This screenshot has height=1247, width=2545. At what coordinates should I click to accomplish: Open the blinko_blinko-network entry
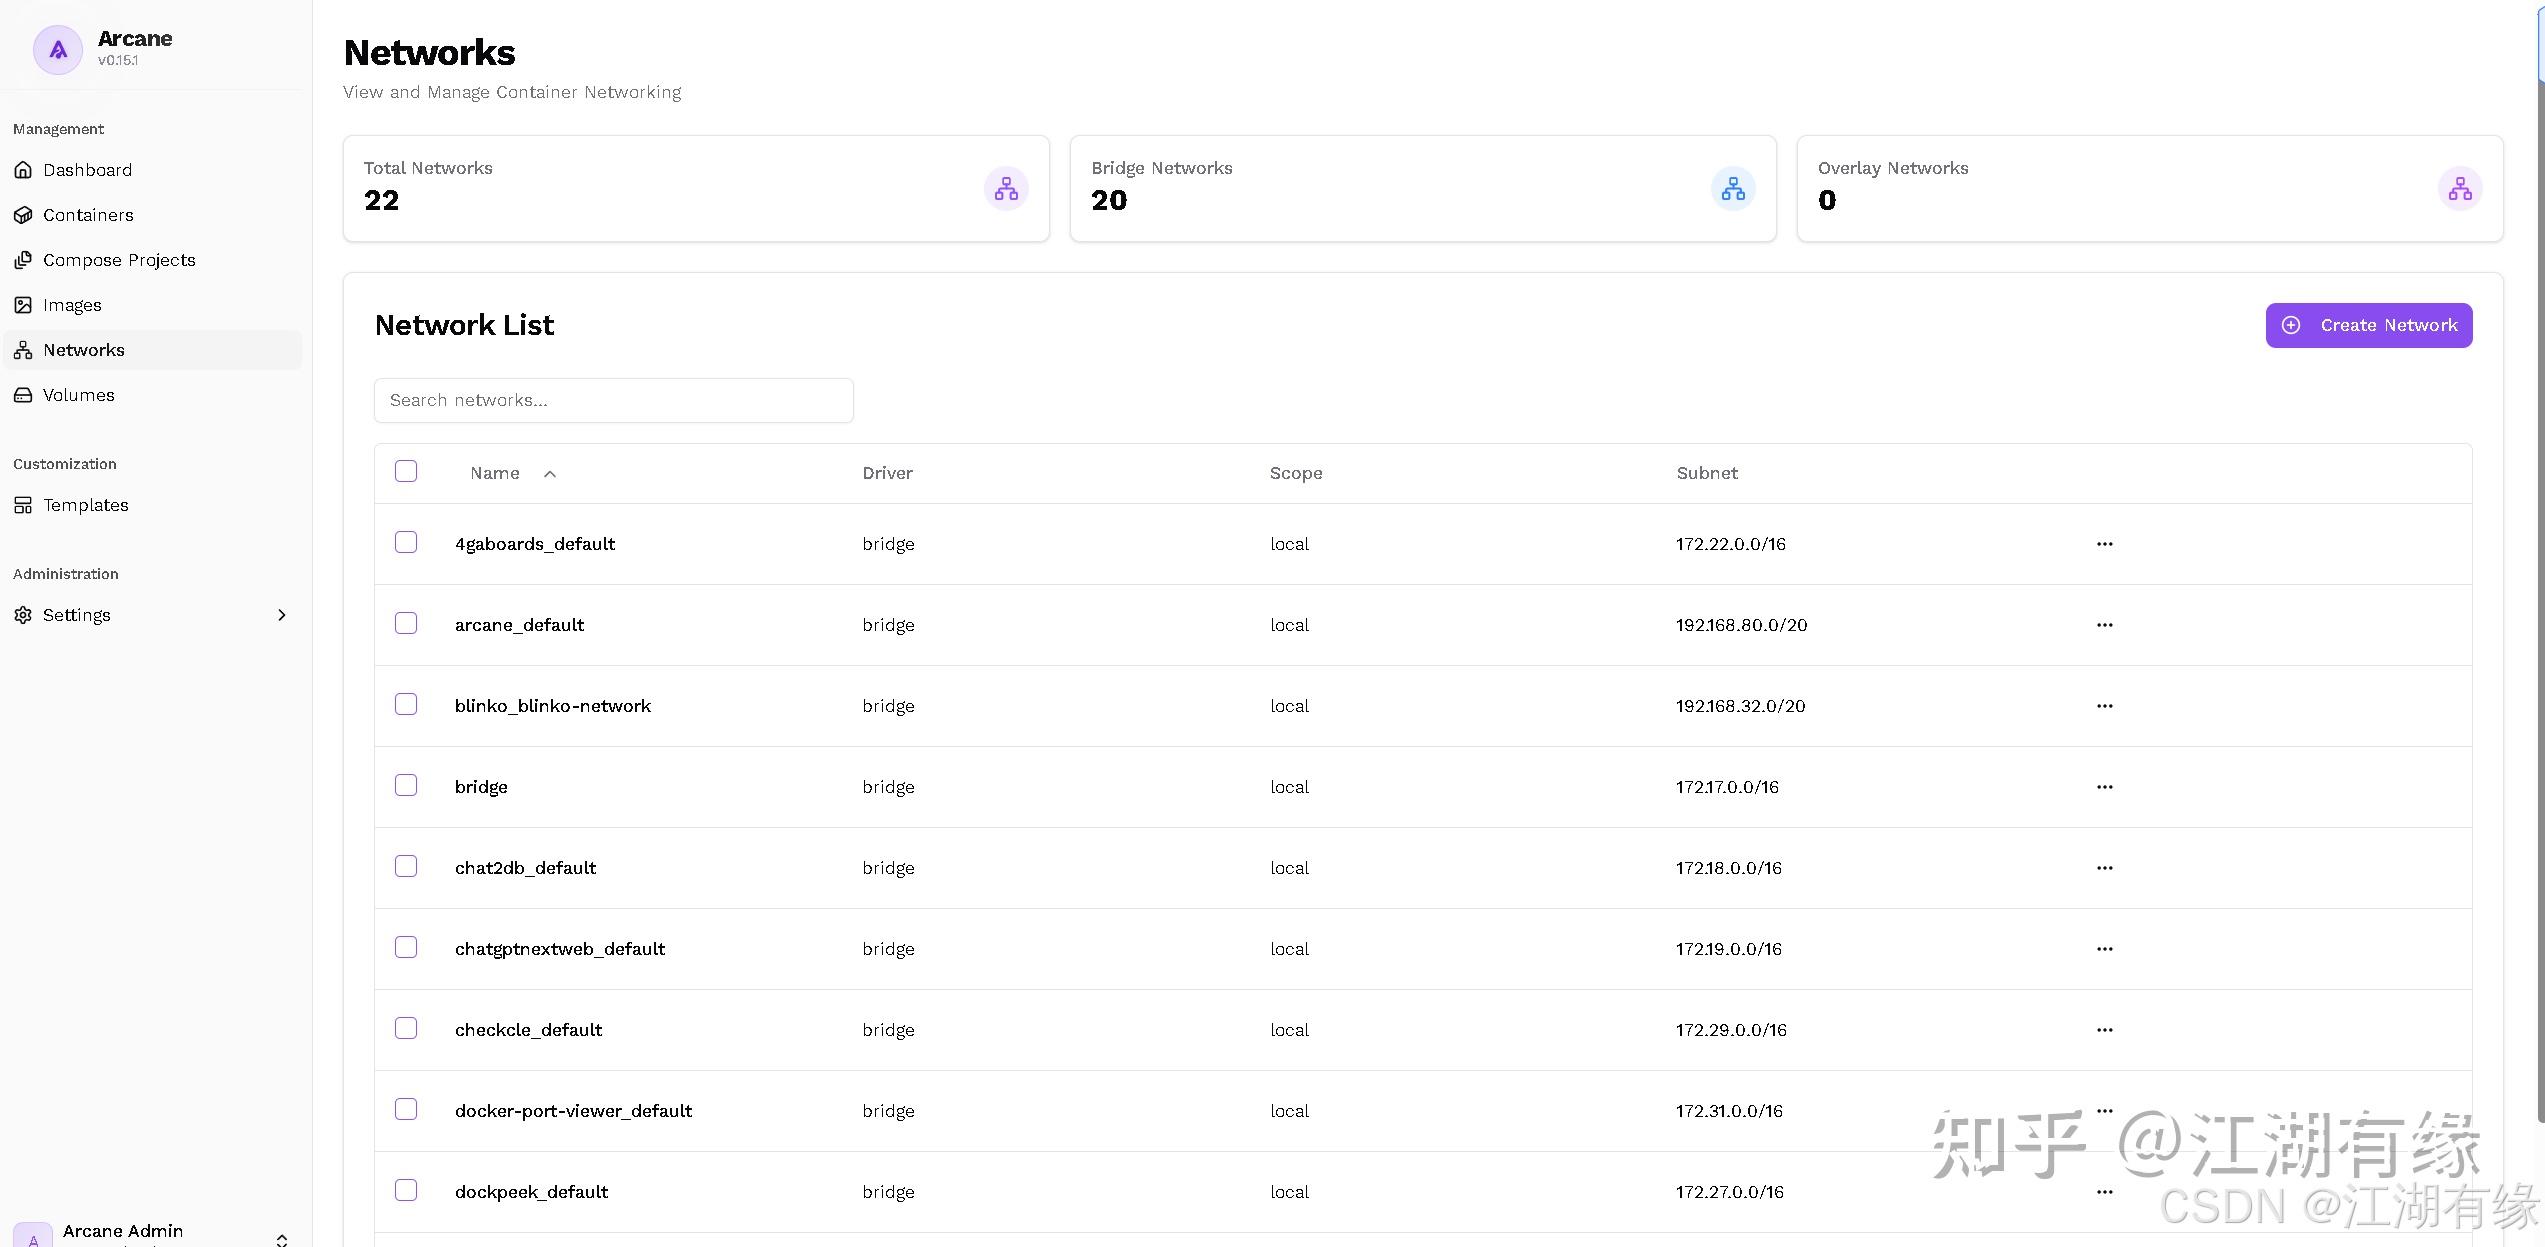[552, 706]
